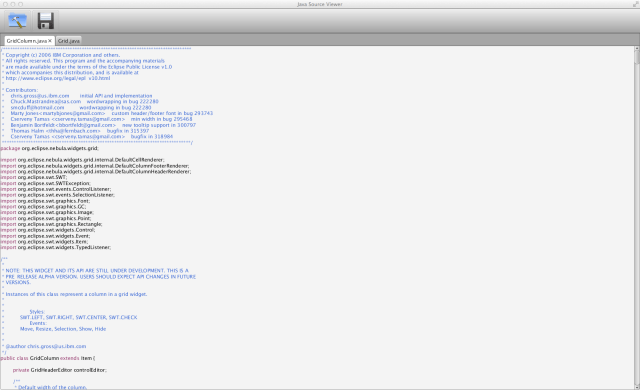Click the graphics.Rectangle import line
Screen dimensions: 640x390
(51, 224)
